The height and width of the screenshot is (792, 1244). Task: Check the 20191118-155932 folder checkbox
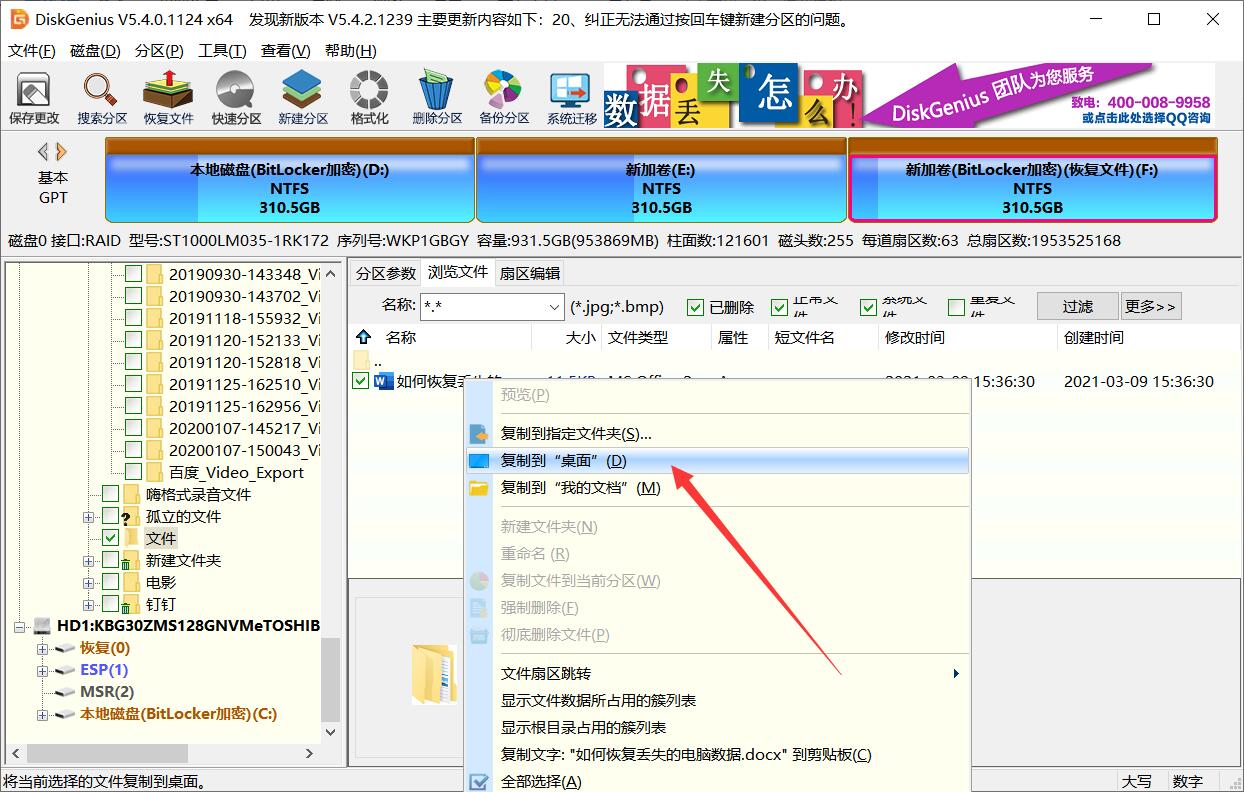point(133,318)
